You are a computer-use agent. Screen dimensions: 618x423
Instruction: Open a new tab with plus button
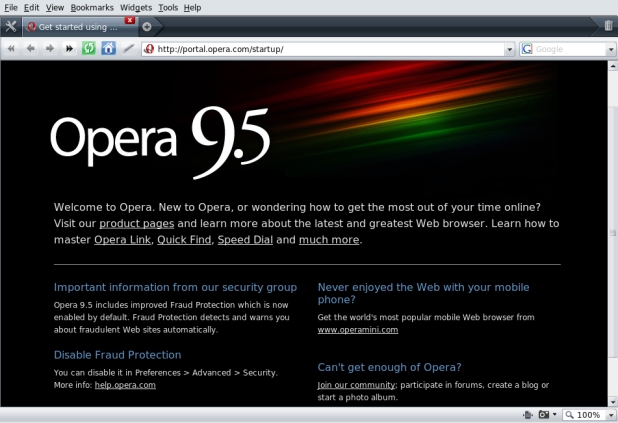pos(147,26)
